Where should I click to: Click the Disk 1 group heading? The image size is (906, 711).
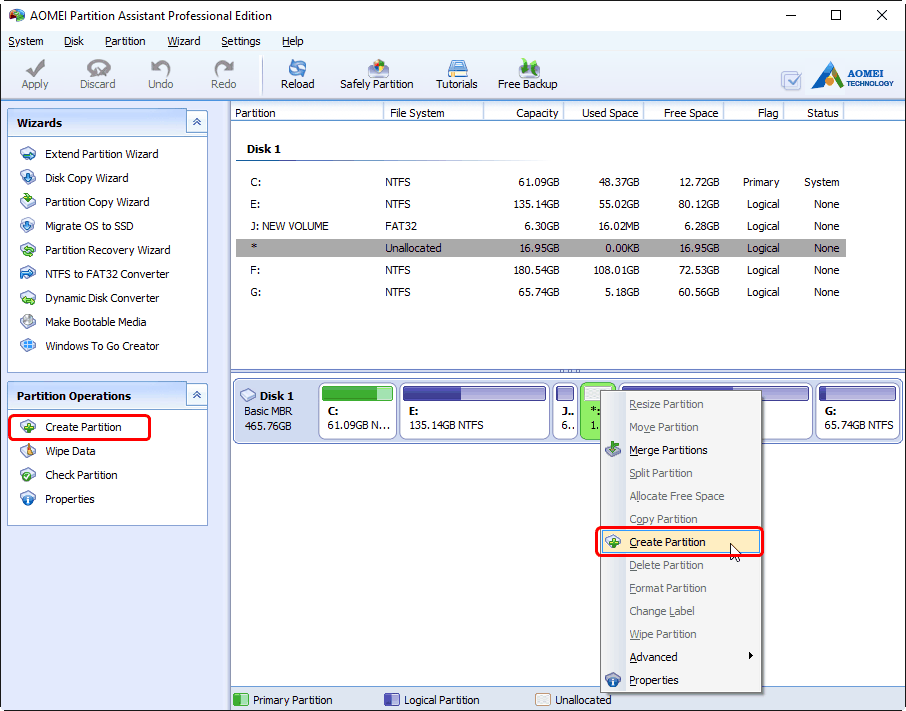(x=263, y=149)
